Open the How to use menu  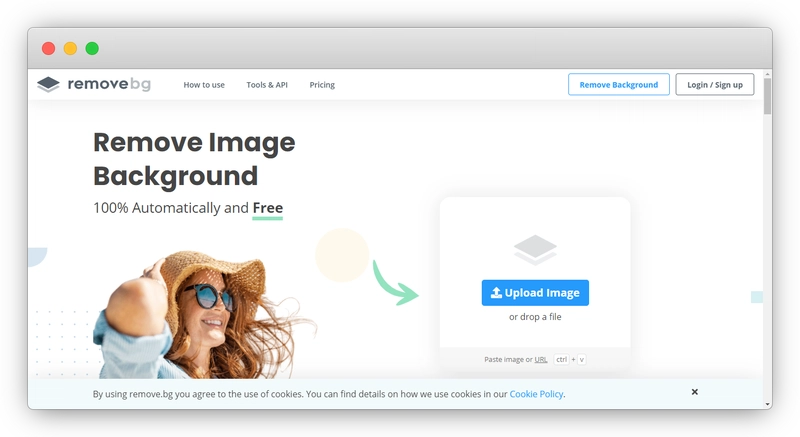(204, 85)
